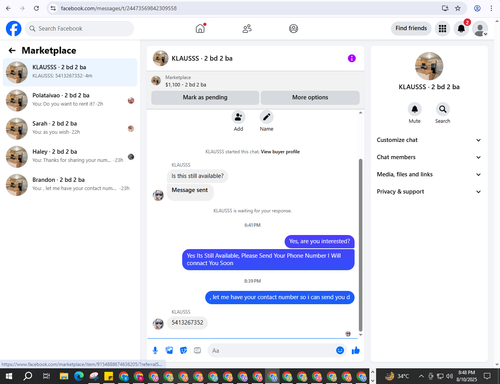Mute the chat using bell icon
The width and height of the screenshot is (500, 384).
point(415,109)
